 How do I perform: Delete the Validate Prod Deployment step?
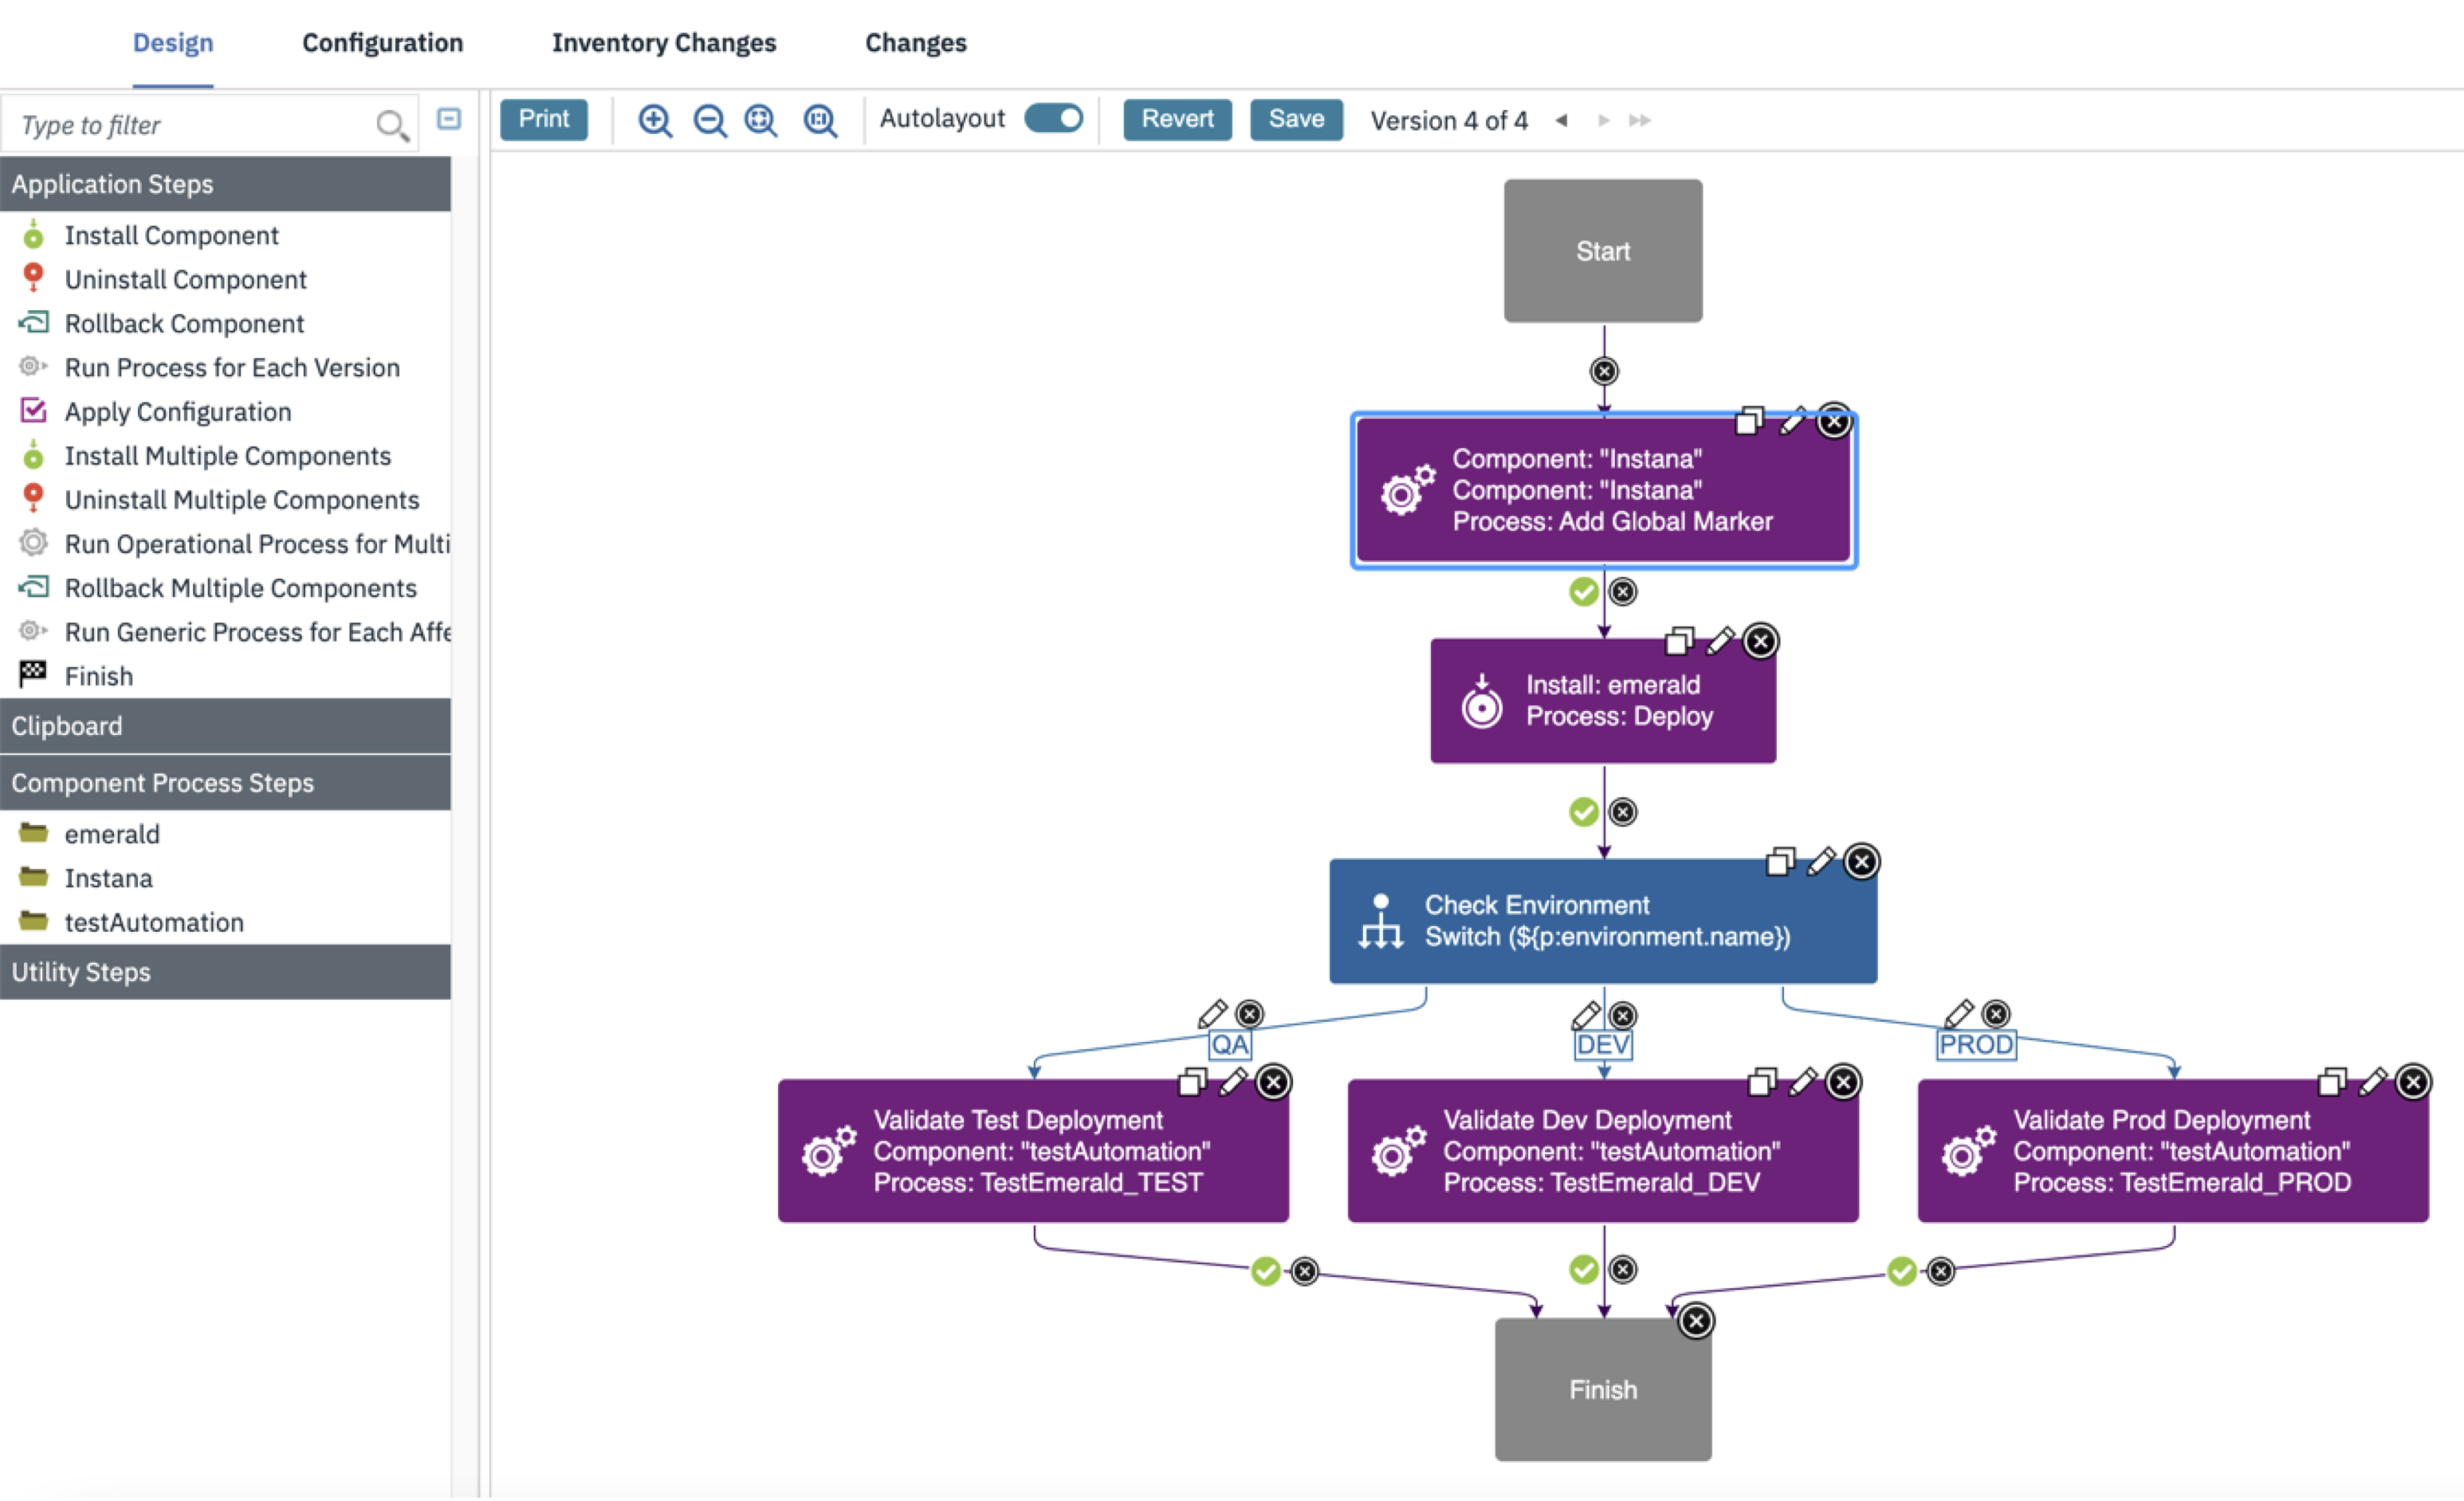pyautogui.click(x=2412, y=1083)
